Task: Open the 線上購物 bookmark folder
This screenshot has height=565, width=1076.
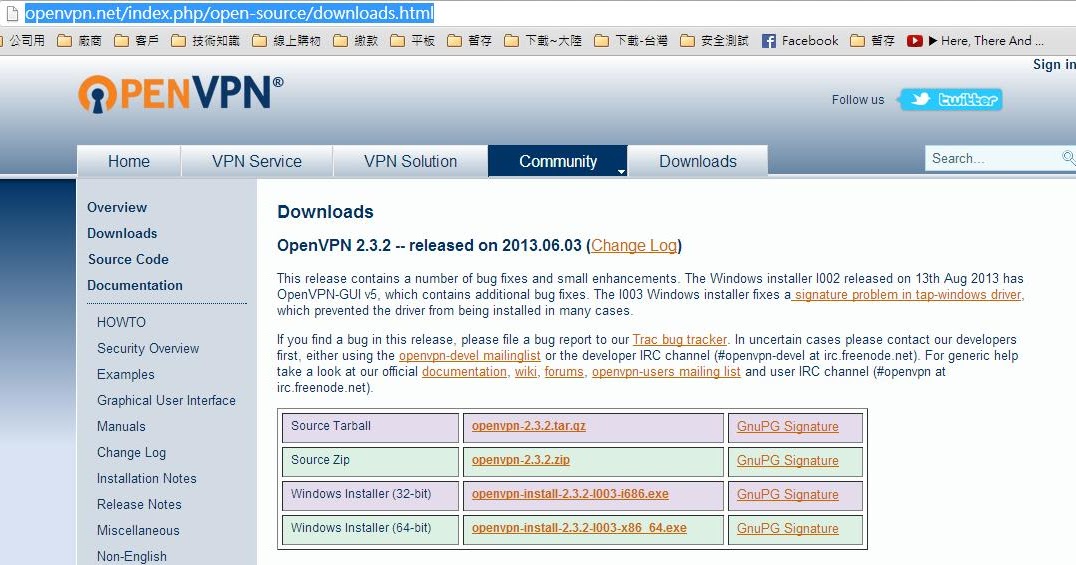Action: coord(286,41)
